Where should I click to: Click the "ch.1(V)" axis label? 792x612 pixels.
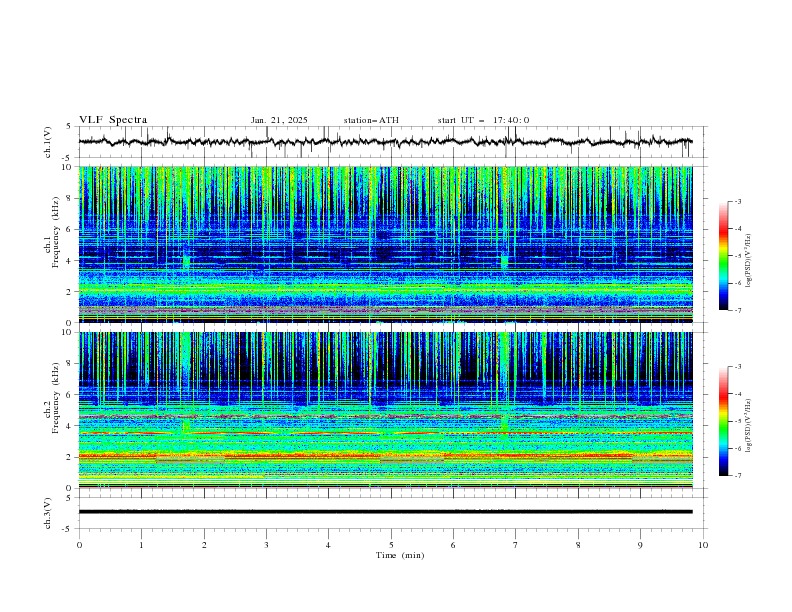[x=48, y=142]
